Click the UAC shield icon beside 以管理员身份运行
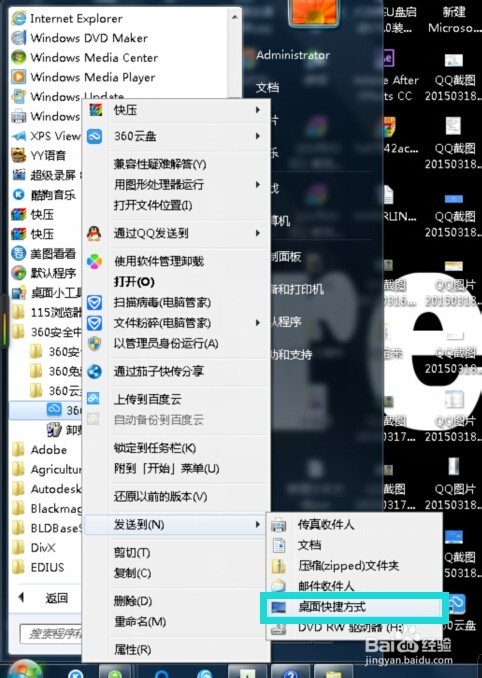 [x=94, y=344]
